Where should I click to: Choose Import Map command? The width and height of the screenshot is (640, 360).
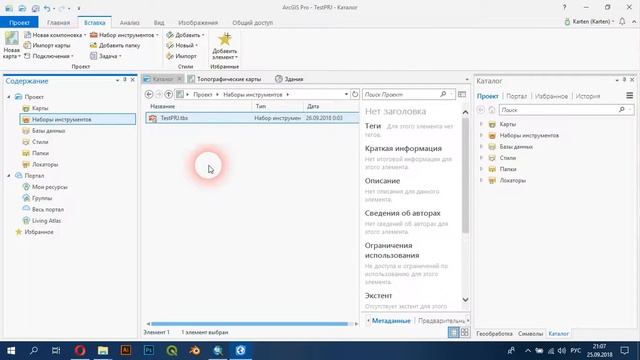tap(47, 45)
